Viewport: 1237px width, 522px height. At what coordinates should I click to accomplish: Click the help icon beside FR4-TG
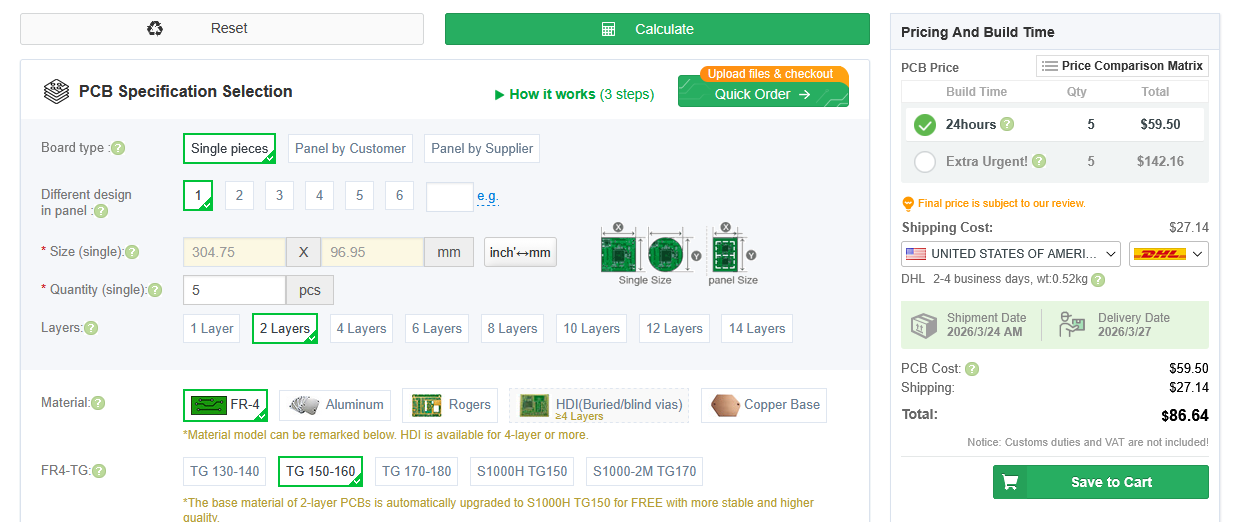tap(99, 471)
